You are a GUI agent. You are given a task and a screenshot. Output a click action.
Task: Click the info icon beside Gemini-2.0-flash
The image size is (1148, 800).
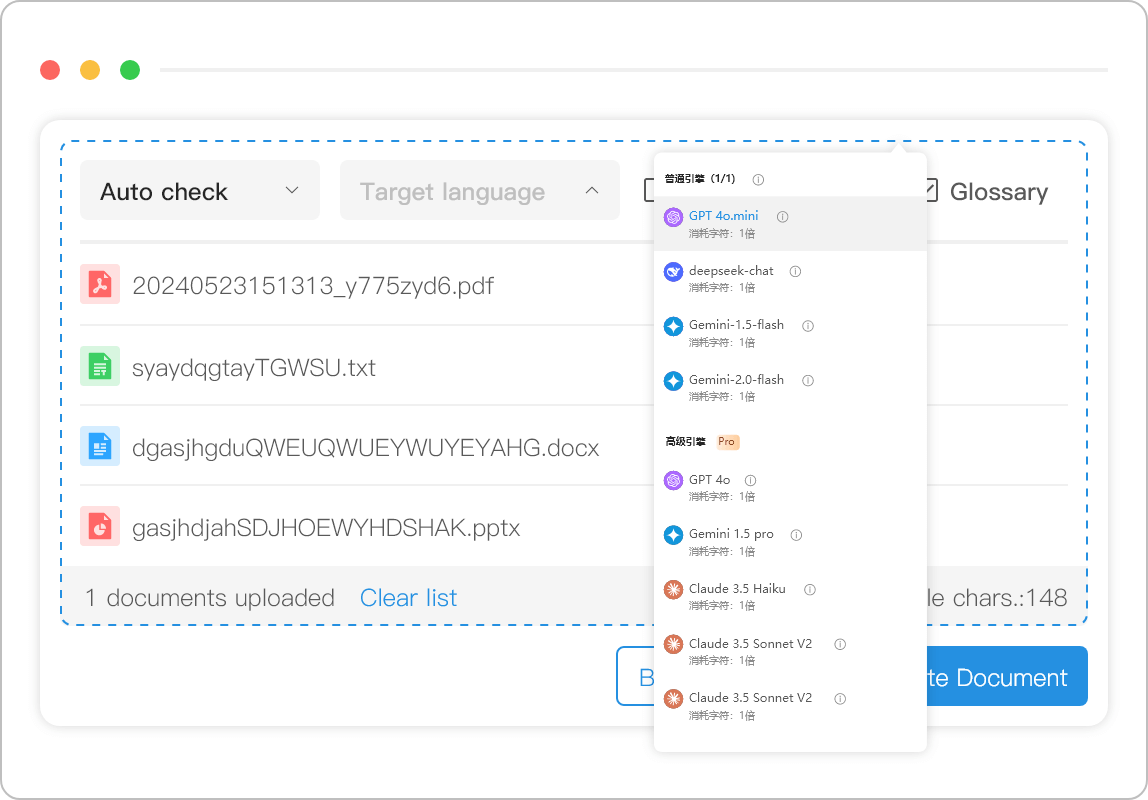point(808,381)
